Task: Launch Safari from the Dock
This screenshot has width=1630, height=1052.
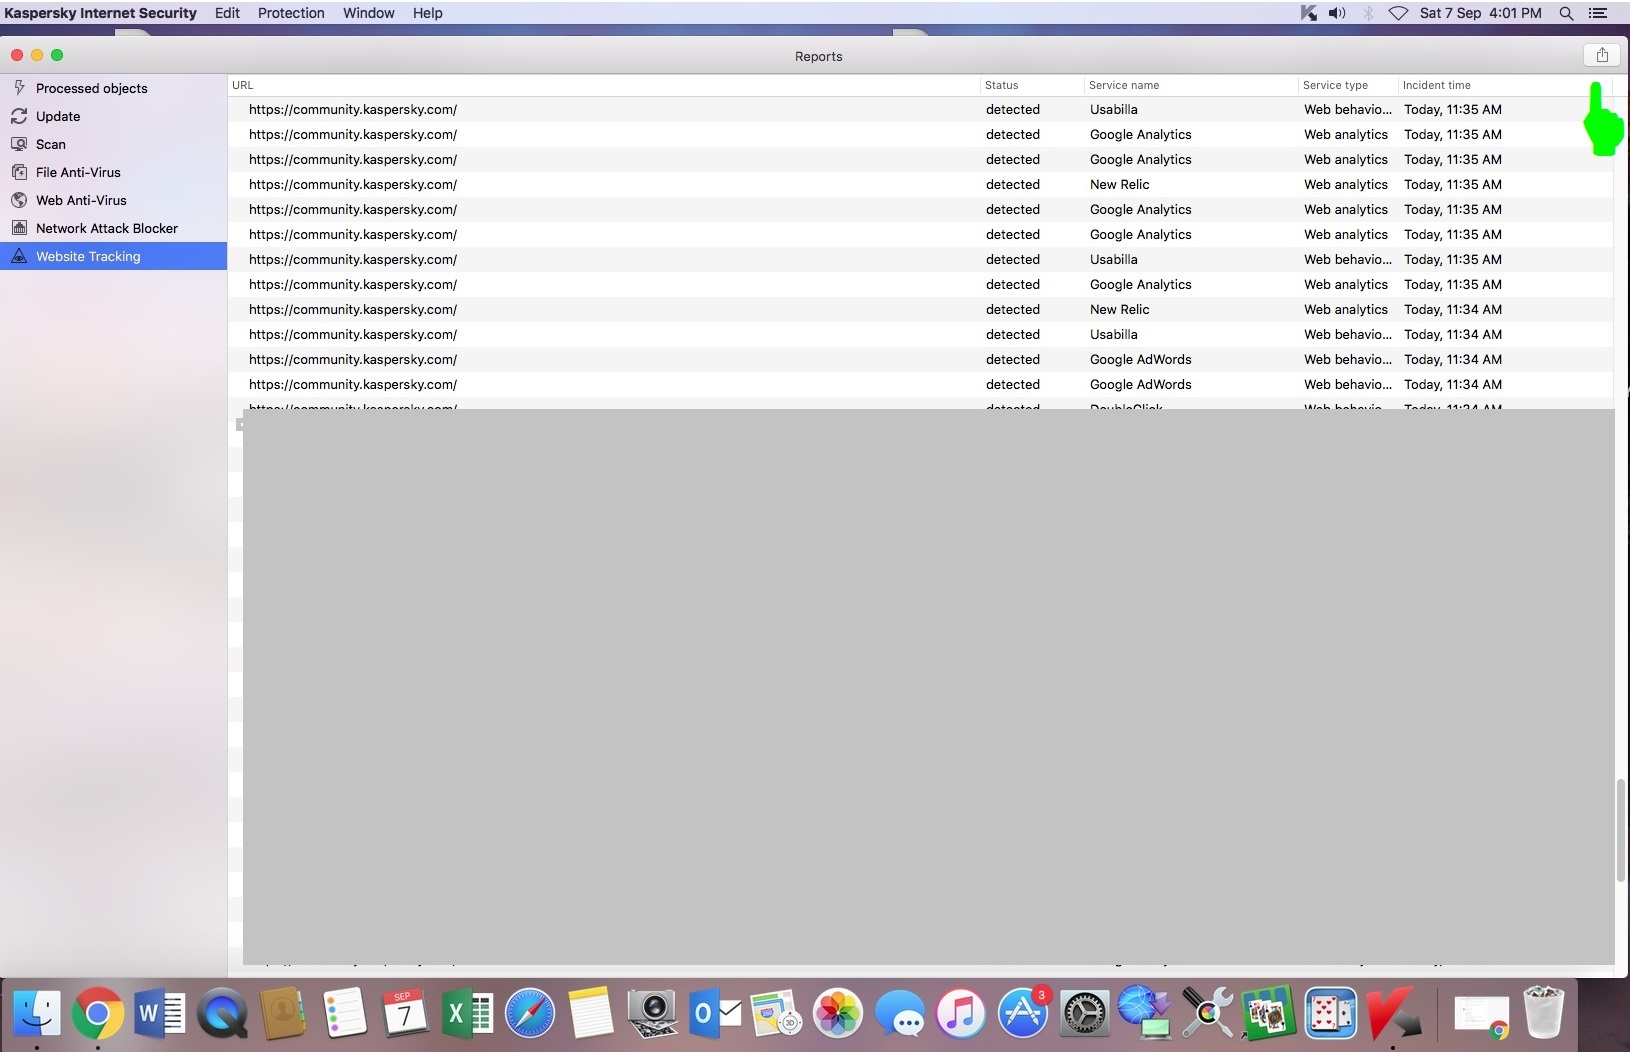Action: click(x=529, y=1013)
